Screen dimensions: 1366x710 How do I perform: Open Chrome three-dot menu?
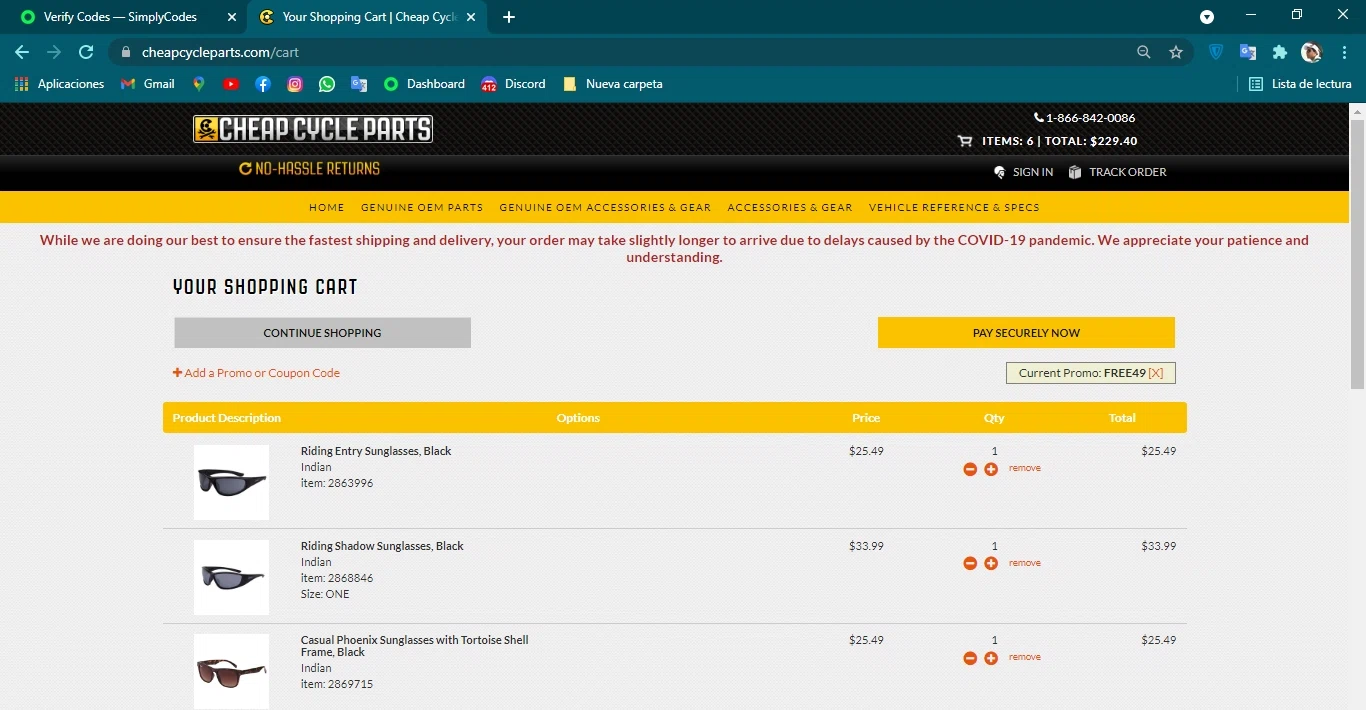[x=1343, y=52]
